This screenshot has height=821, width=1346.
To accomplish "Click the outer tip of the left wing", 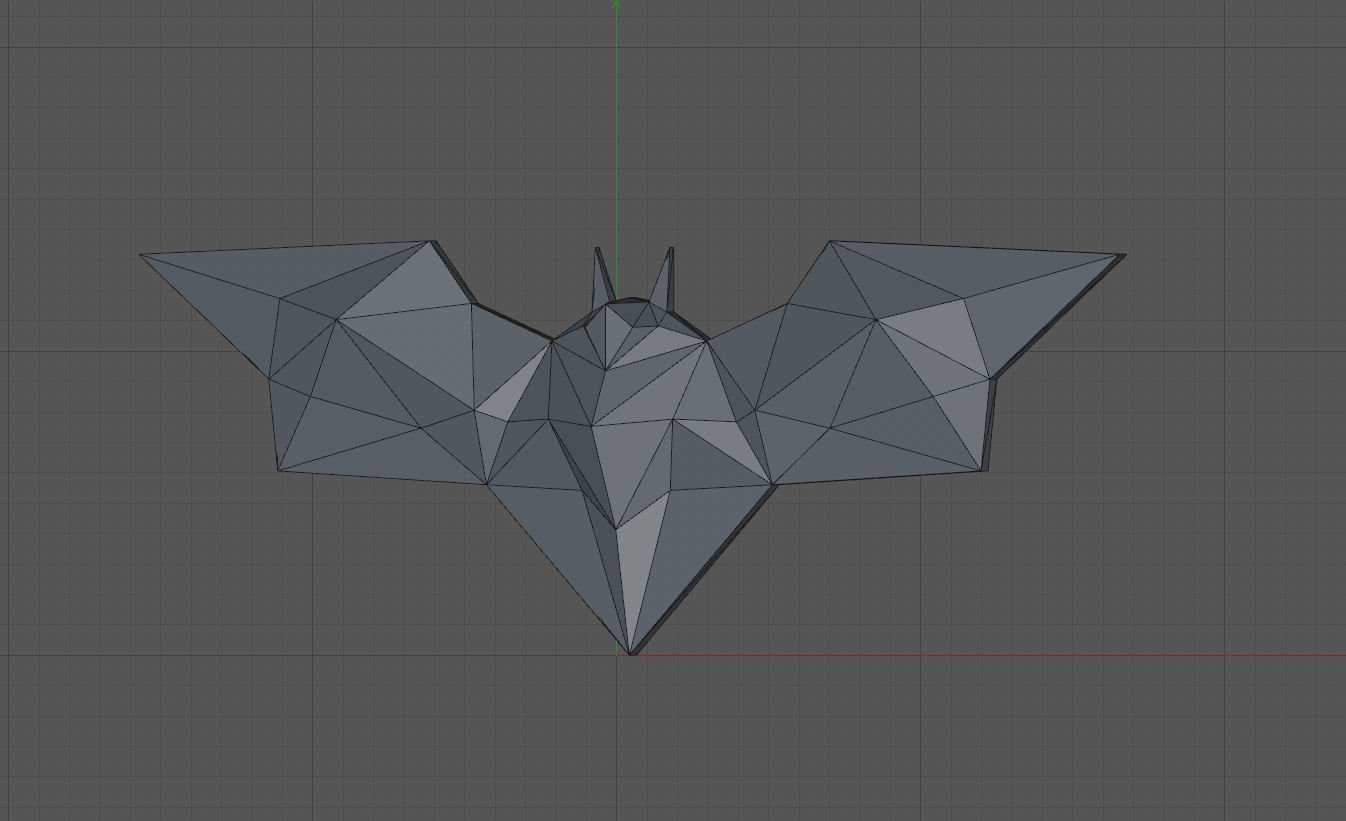I will coord(142,256).
